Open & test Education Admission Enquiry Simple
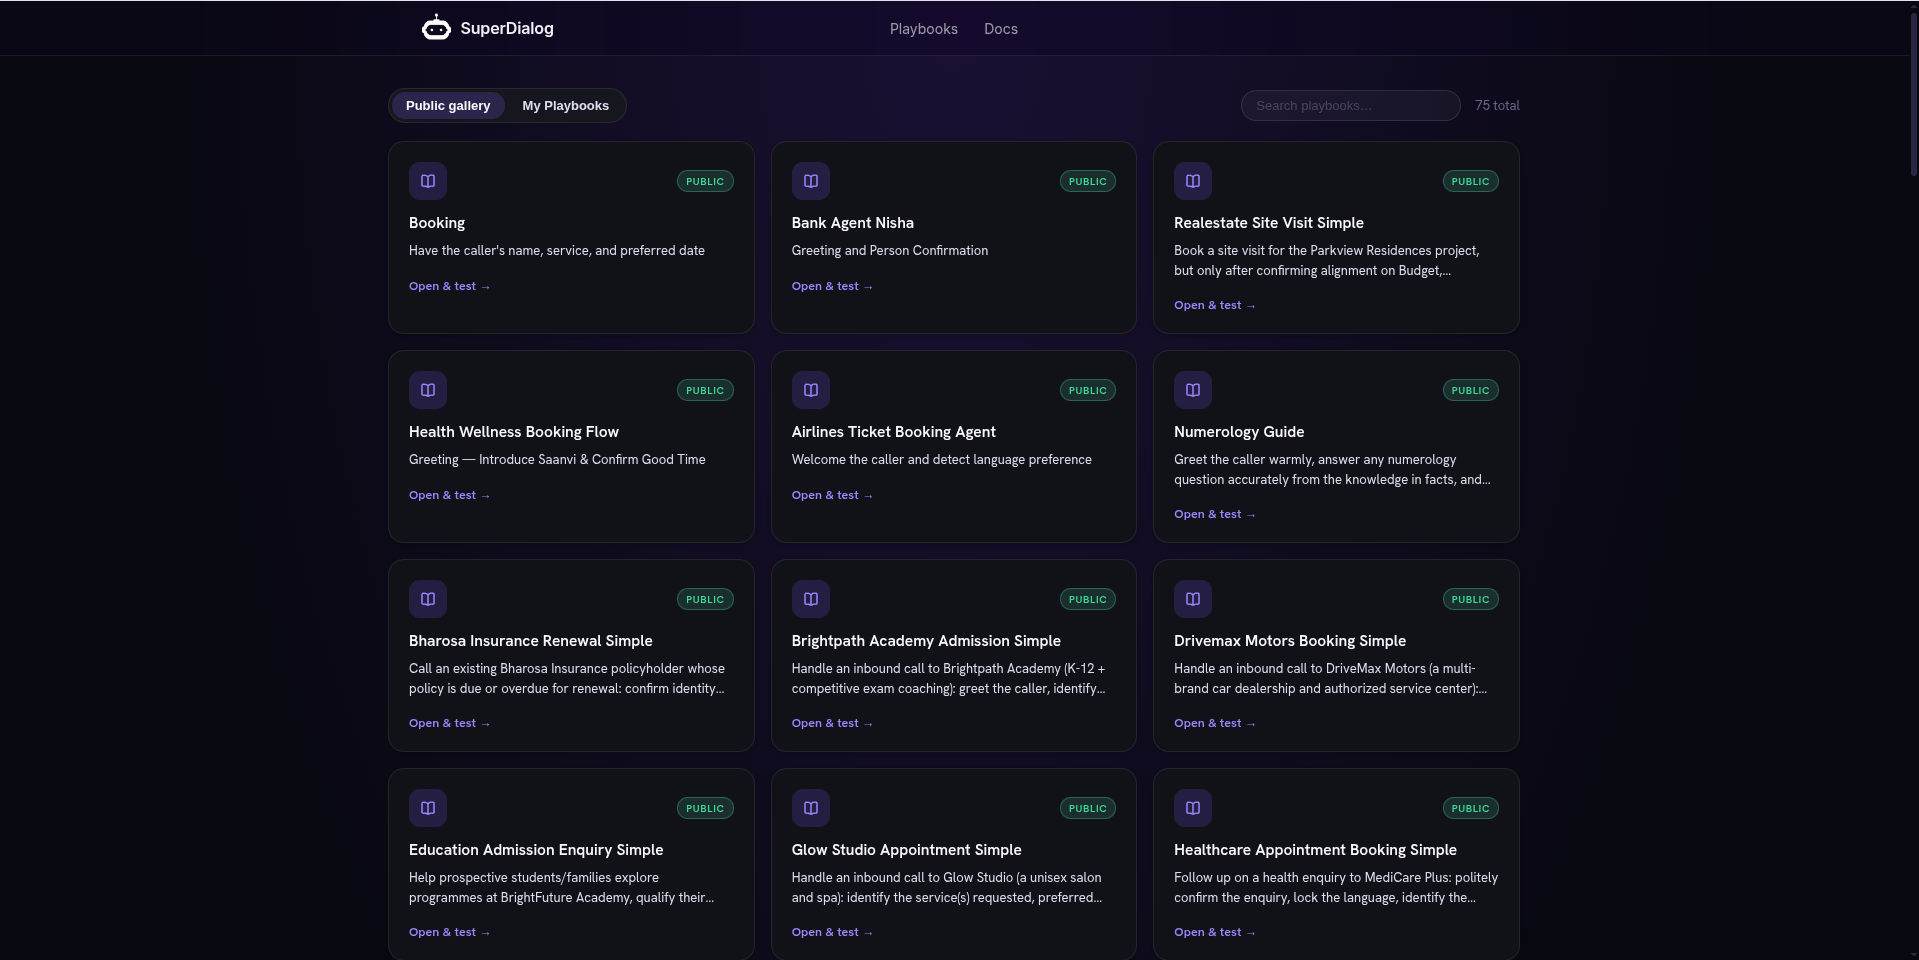The image size is (1919, 960). [449, 932]
